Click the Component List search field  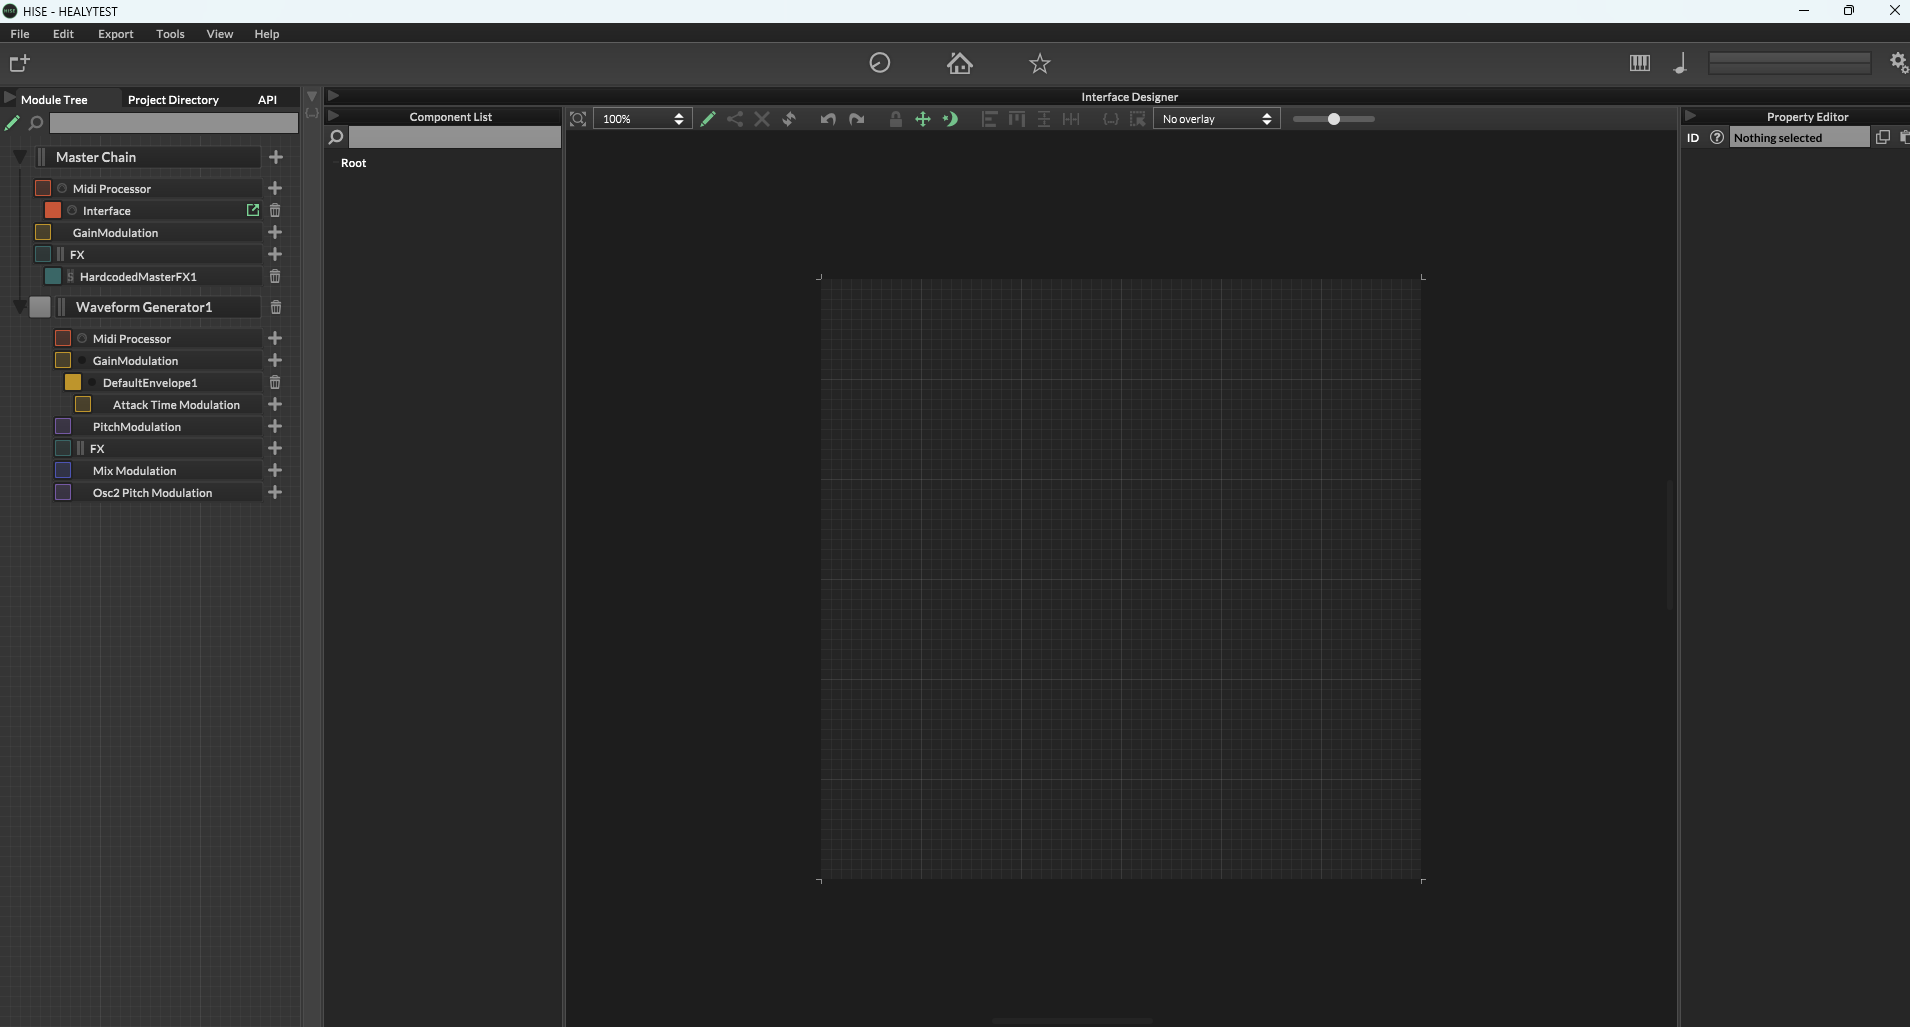pyautogui.click(x=455, y=137)
